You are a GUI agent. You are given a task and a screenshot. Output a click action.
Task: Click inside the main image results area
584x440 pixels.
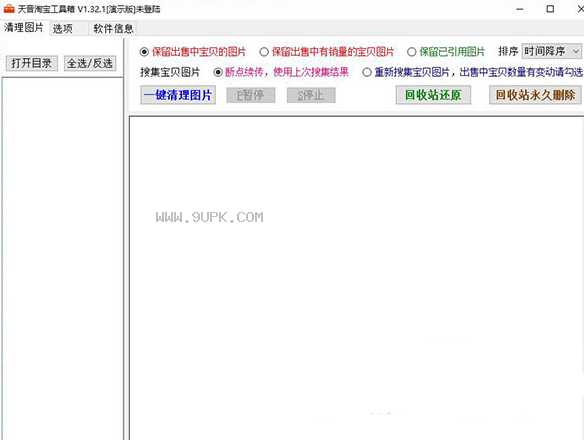pyautogui.click(x=356, y=278)
